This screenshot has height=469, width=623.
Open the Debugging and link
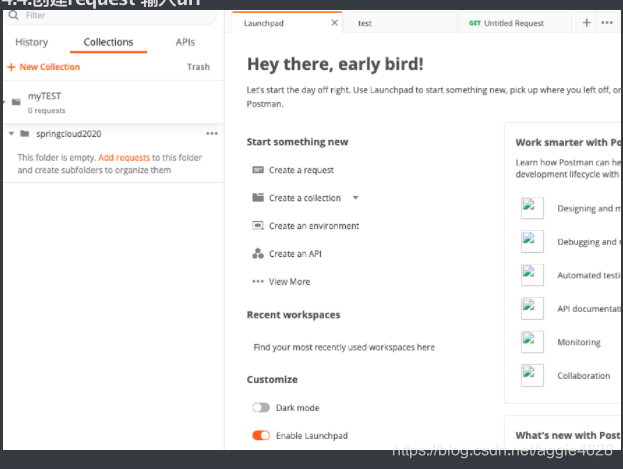(589, 242)
